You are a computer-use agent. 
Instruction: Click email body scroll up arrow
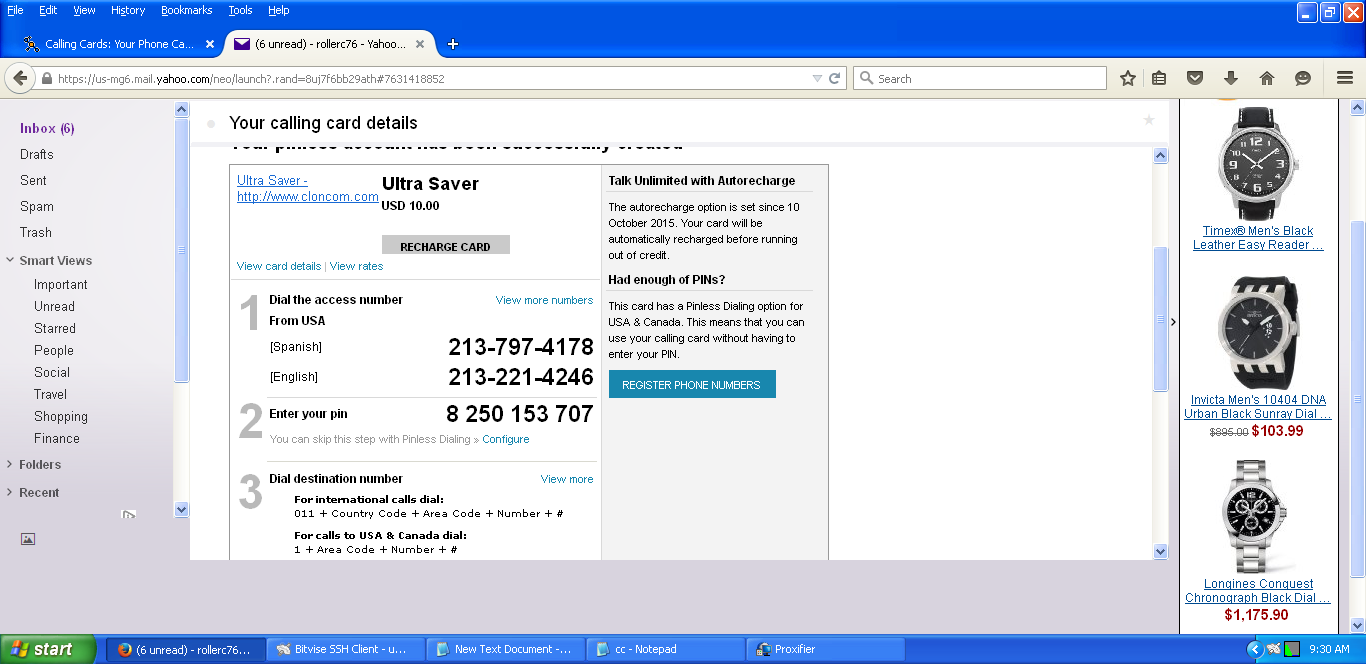point(1160,155)
